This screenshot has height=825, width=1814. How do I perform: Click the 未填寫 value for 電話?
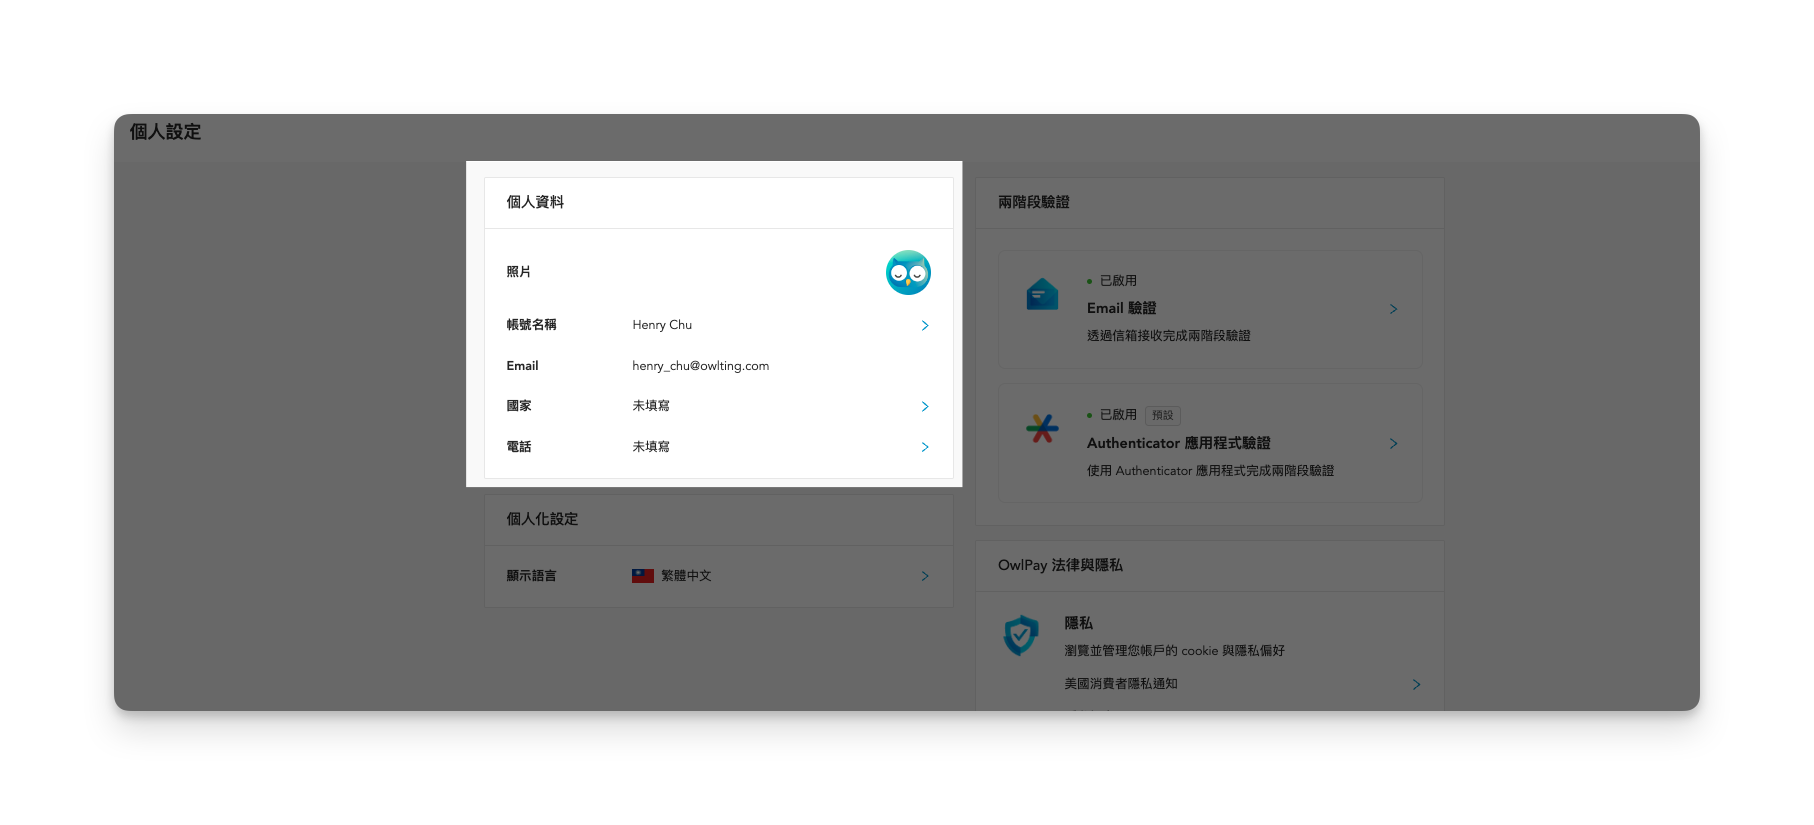click(x=651, y=447)
